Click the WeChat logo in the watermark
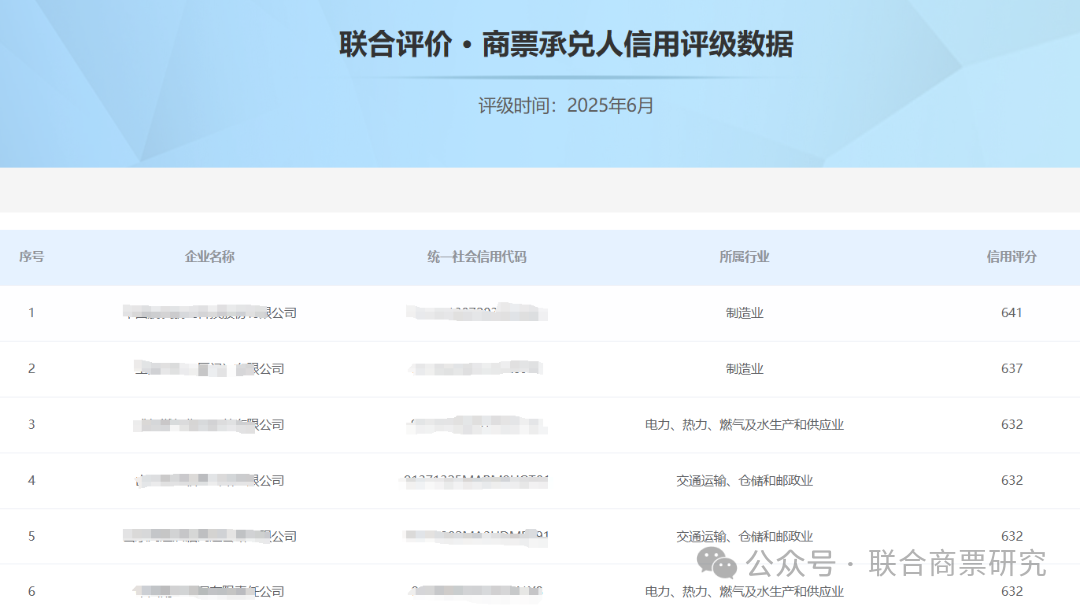 coord(717,563)
